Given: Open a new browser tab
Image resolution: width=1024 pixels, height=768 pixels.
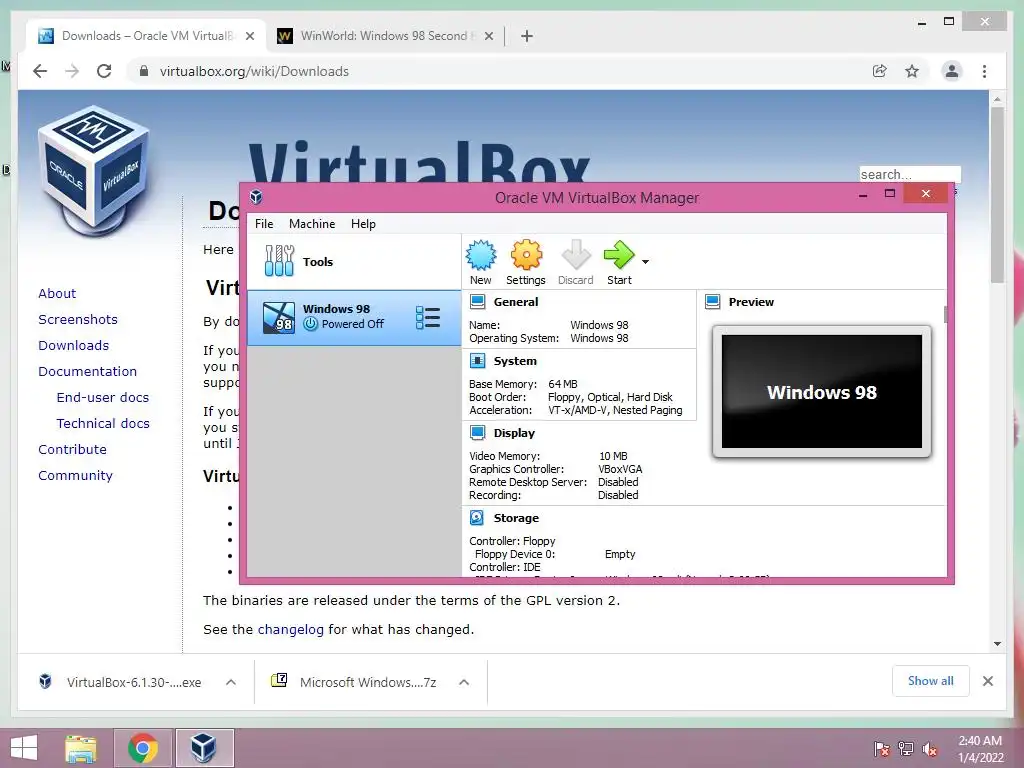Looking at the screenshot, I should pyautogui.click(x=527, y=36).
